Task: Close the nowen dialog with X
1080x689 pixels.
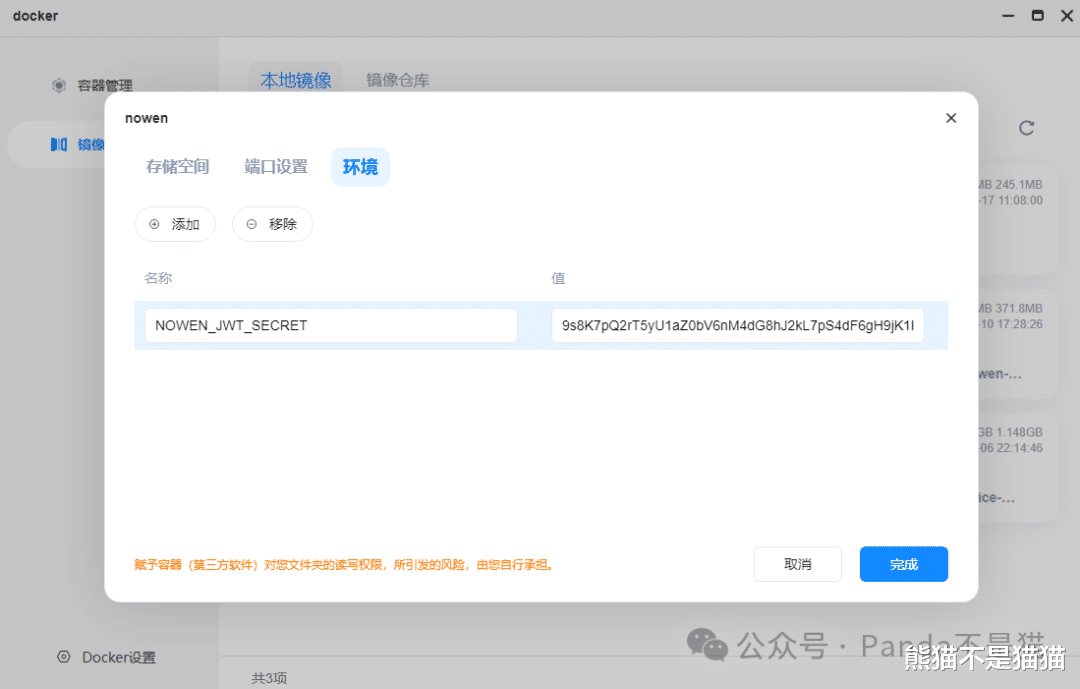Action: (x=951, y=118)
